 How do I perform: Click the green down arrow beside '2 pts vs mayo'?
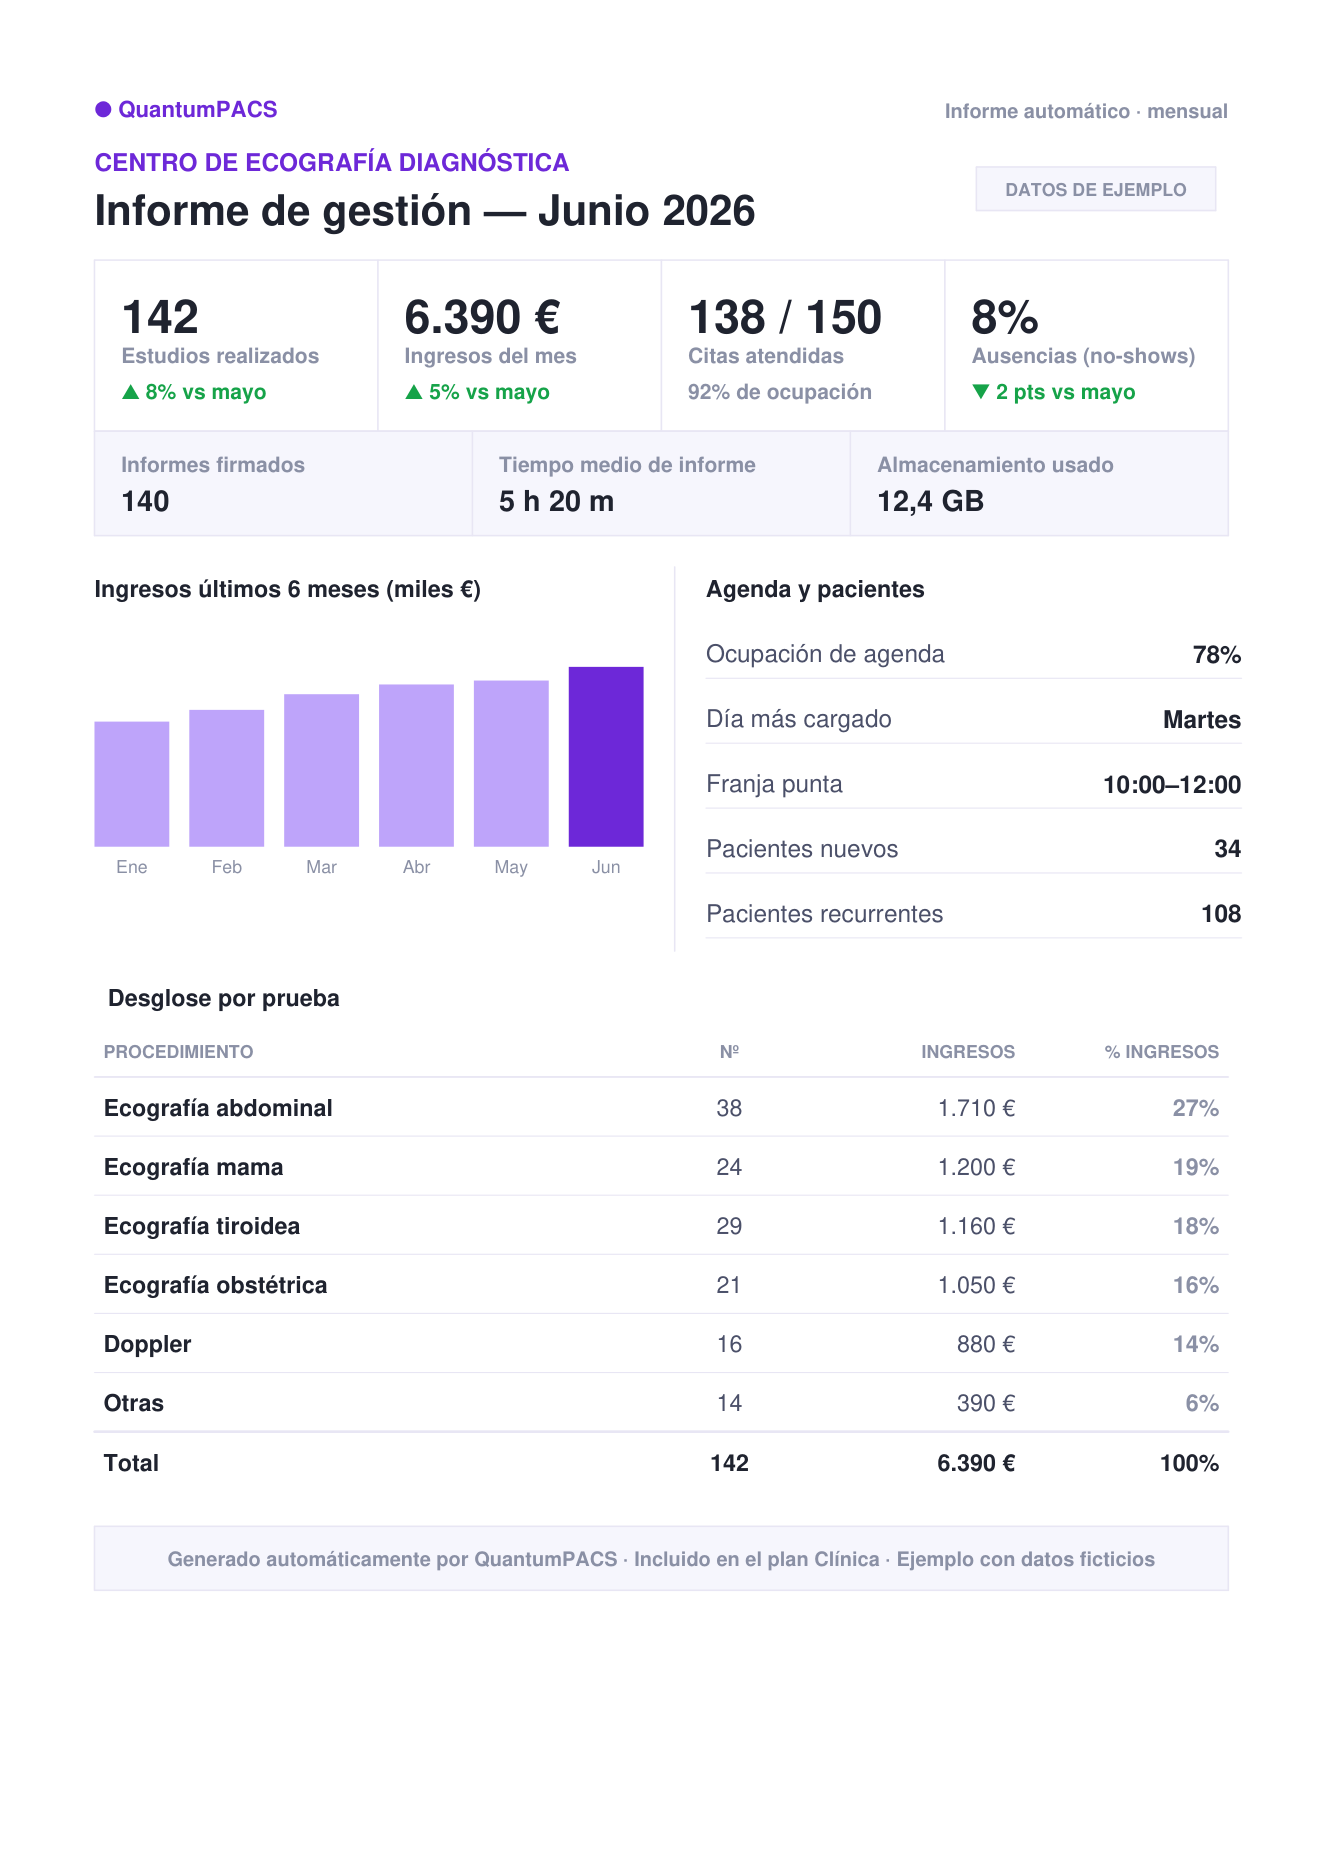980,392
